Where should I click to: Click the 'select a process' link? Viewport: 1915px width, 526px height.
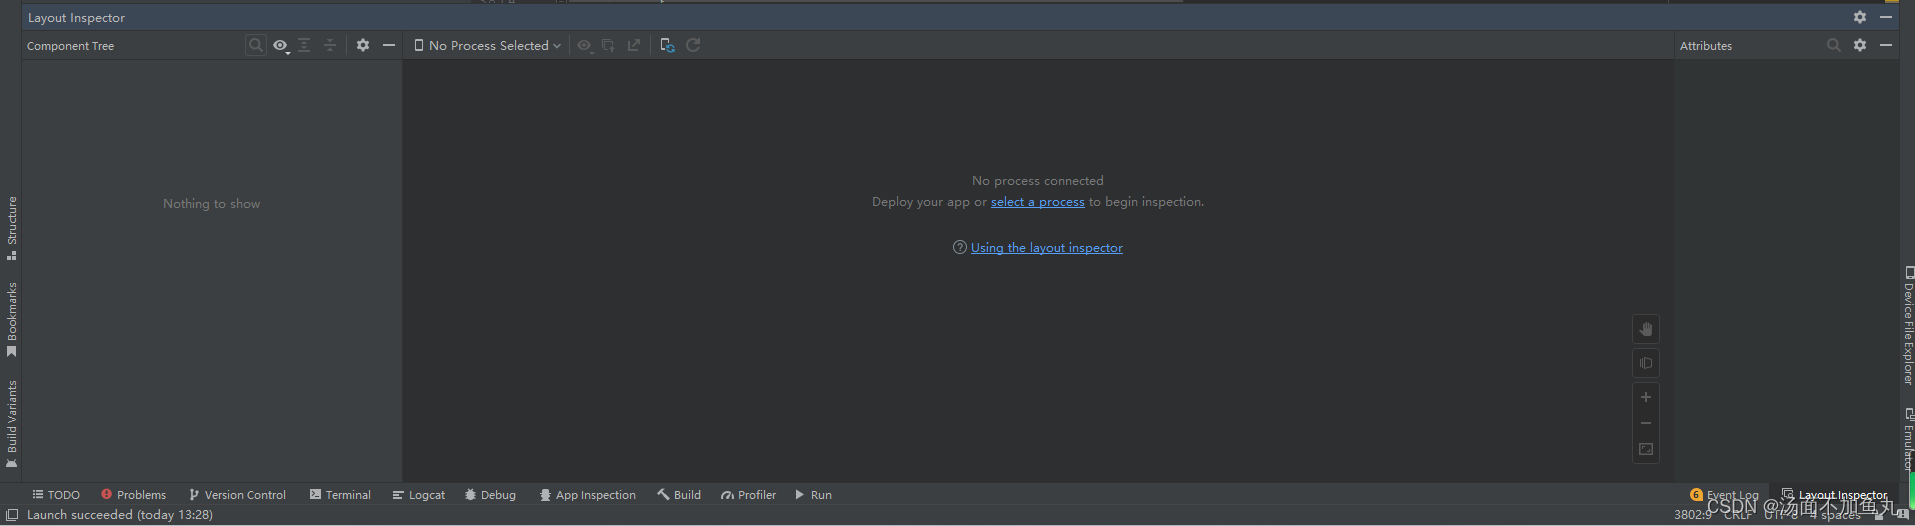pos(1037,202)
